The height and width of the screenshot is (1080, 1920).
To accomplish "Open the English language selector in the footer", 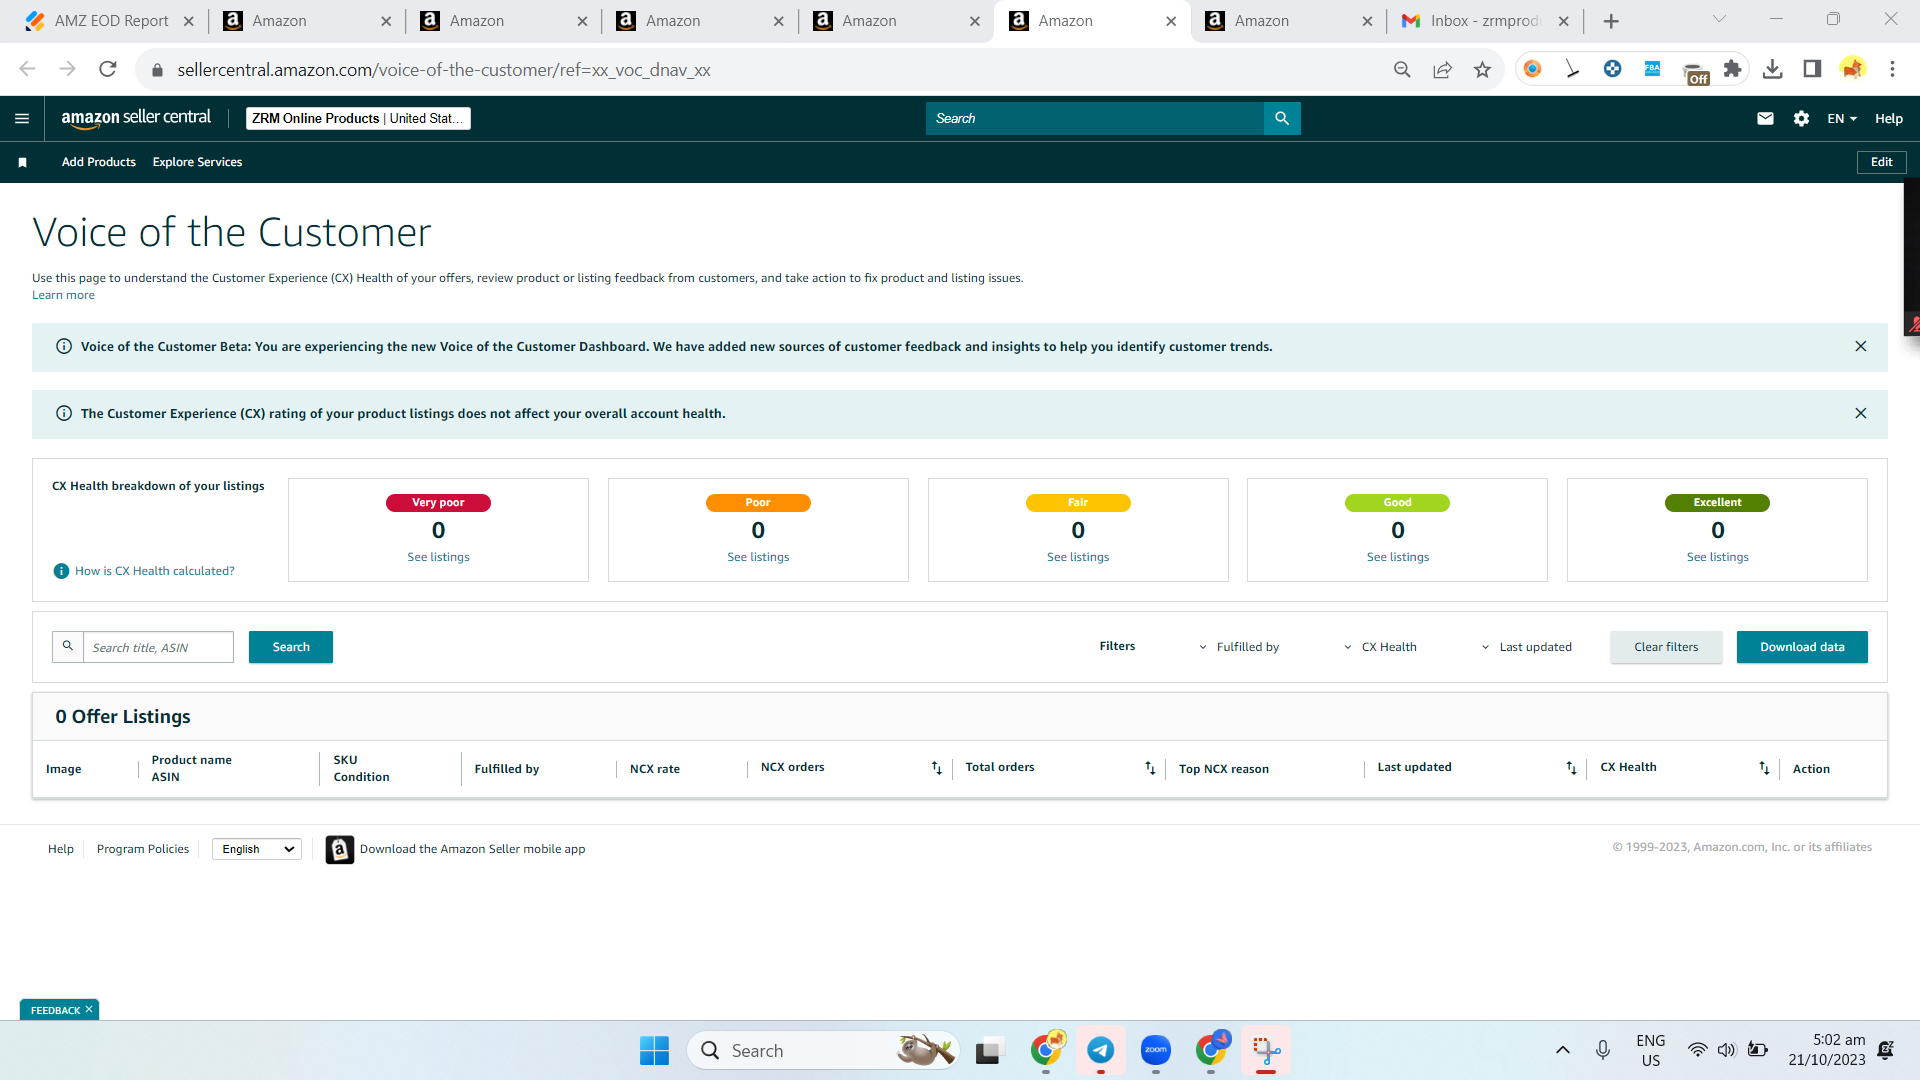I will (257, 849).
